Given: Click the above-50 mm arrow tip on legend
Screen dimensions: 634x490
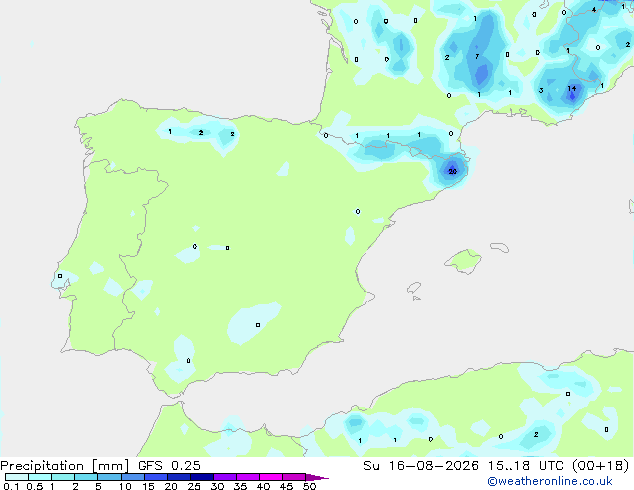Looking at the screenshot, I should (317, 478).
